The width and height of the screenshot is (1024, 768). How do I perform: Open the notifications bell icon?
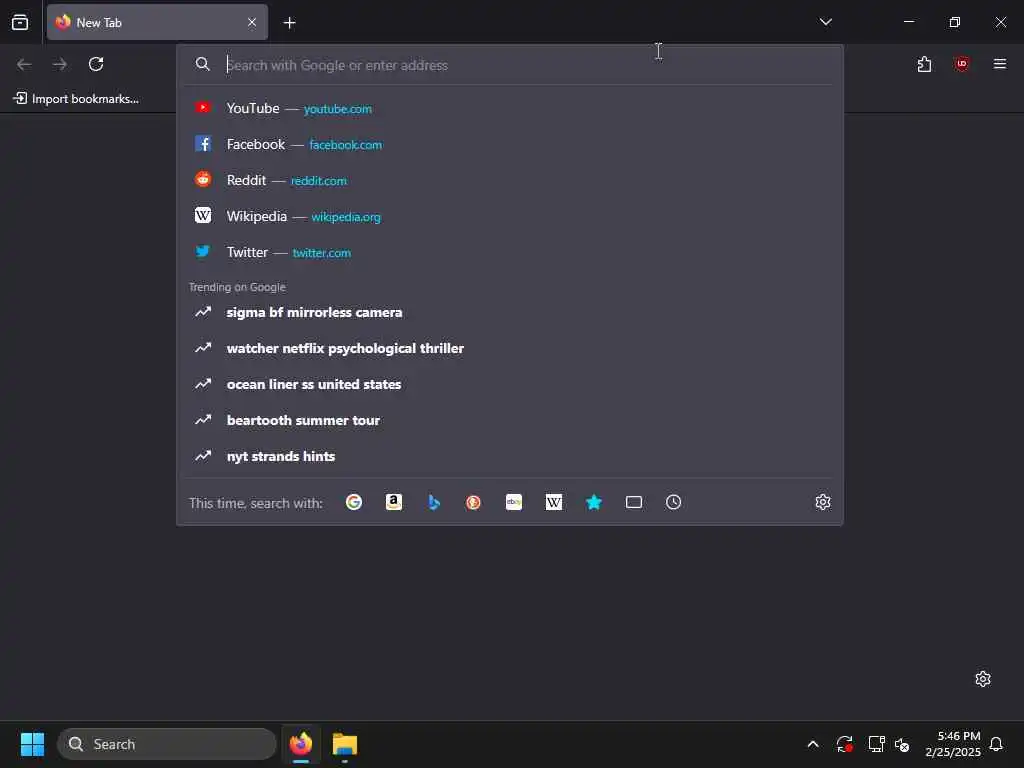pyautogui.click(x=996, y=744)
